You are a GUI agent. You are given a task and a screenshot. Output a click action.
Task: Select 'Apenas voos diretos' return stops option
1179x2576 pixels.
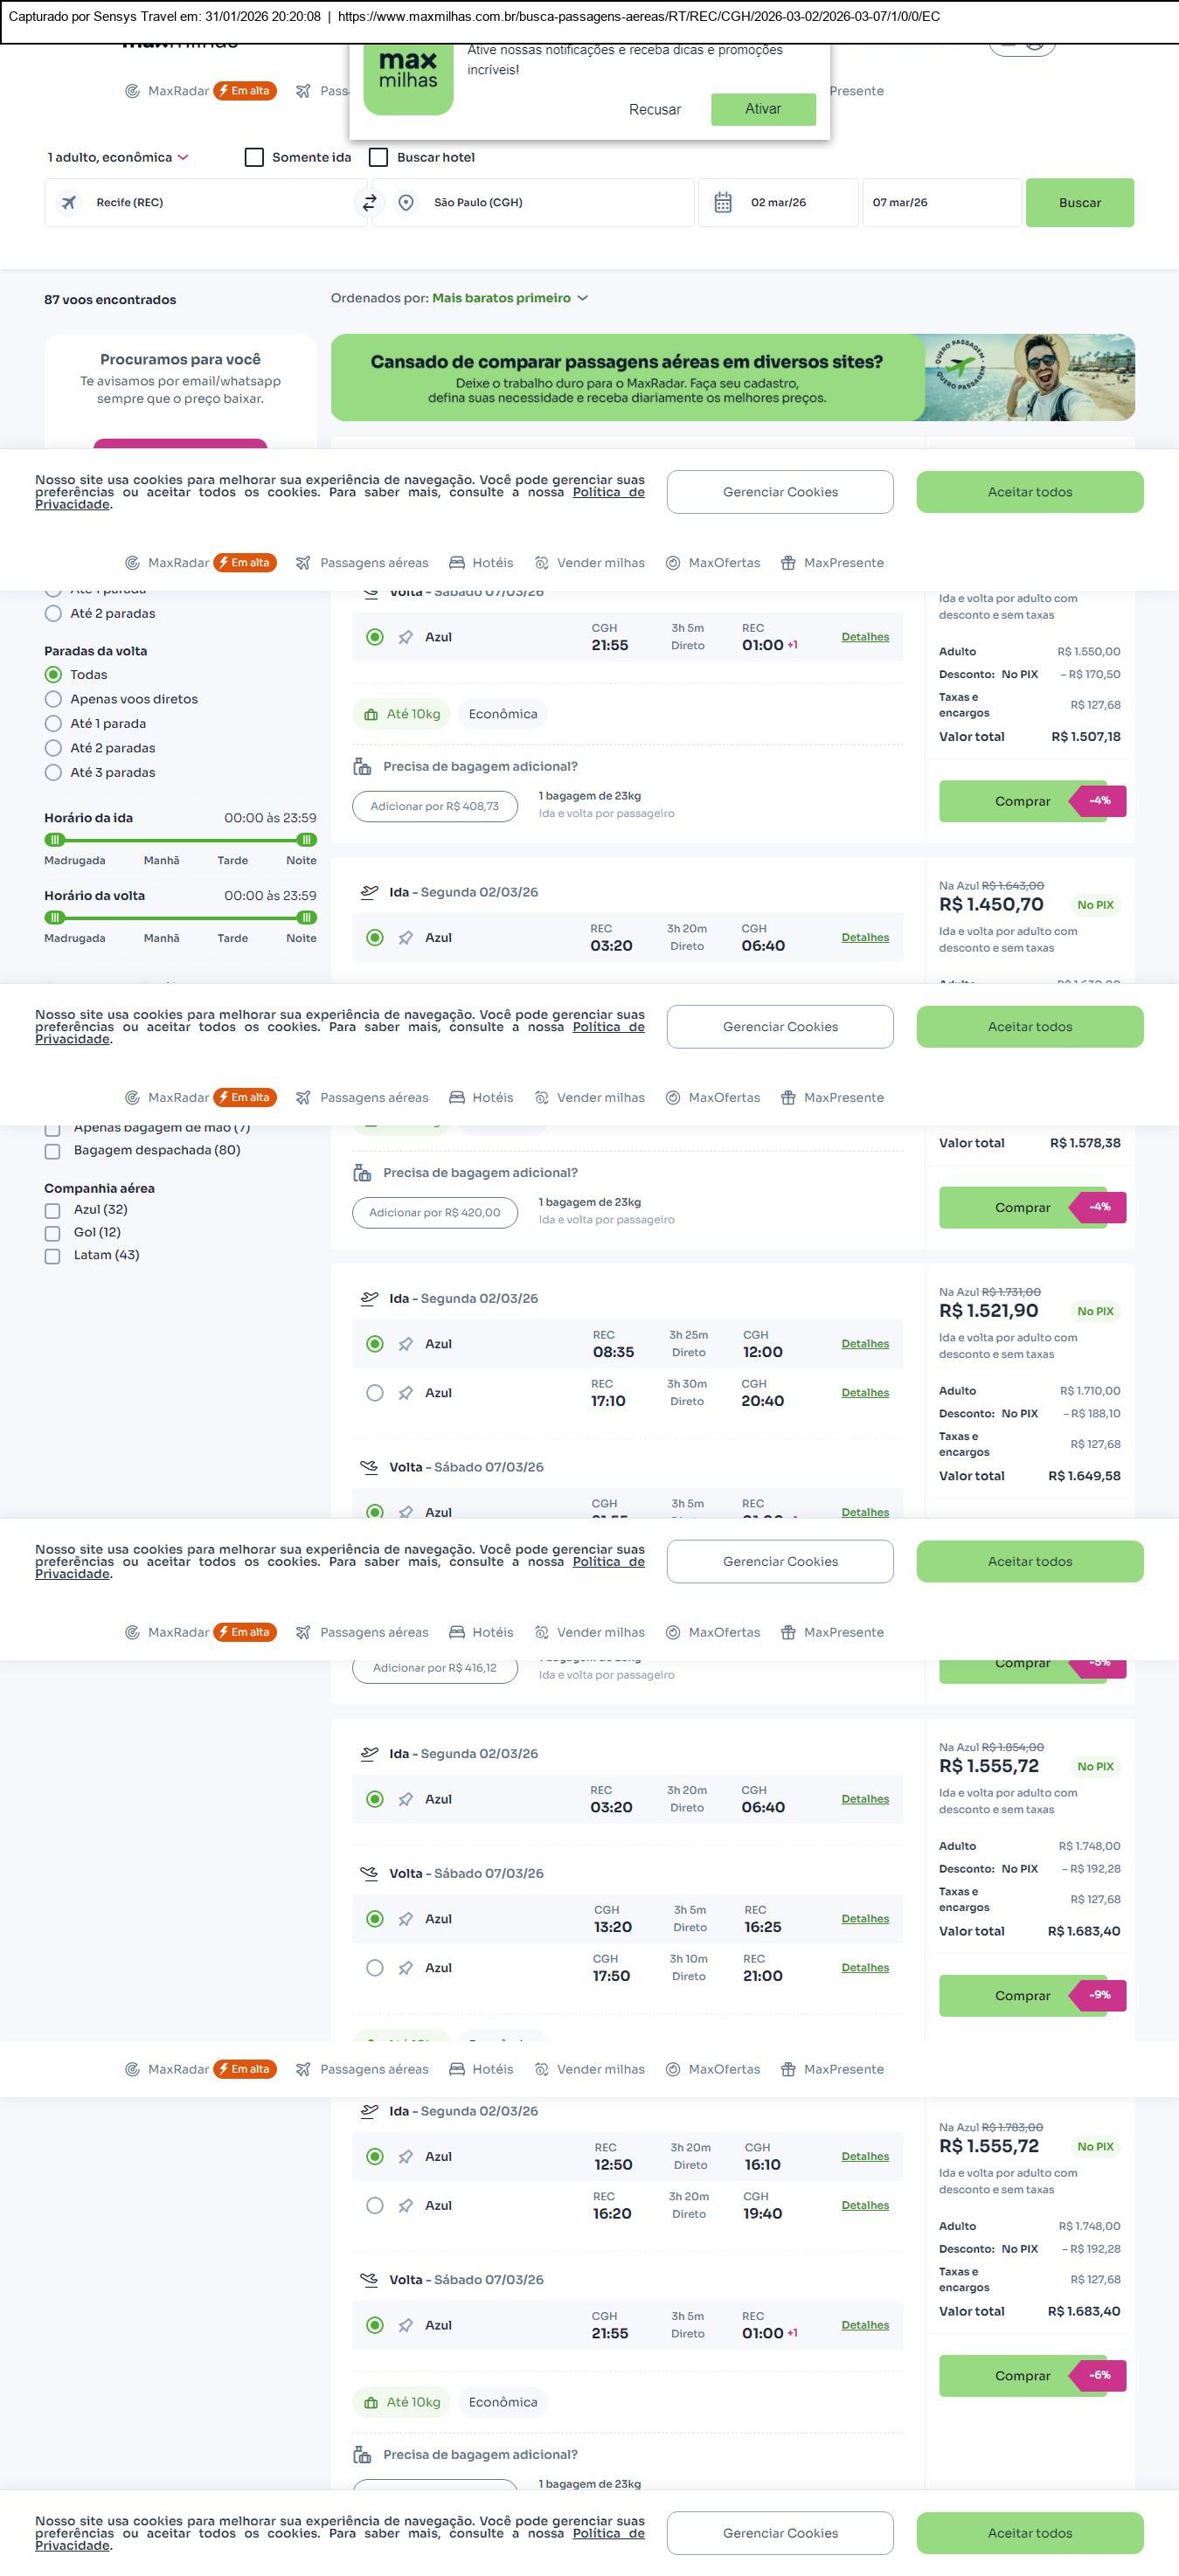(x=54, y=699)
